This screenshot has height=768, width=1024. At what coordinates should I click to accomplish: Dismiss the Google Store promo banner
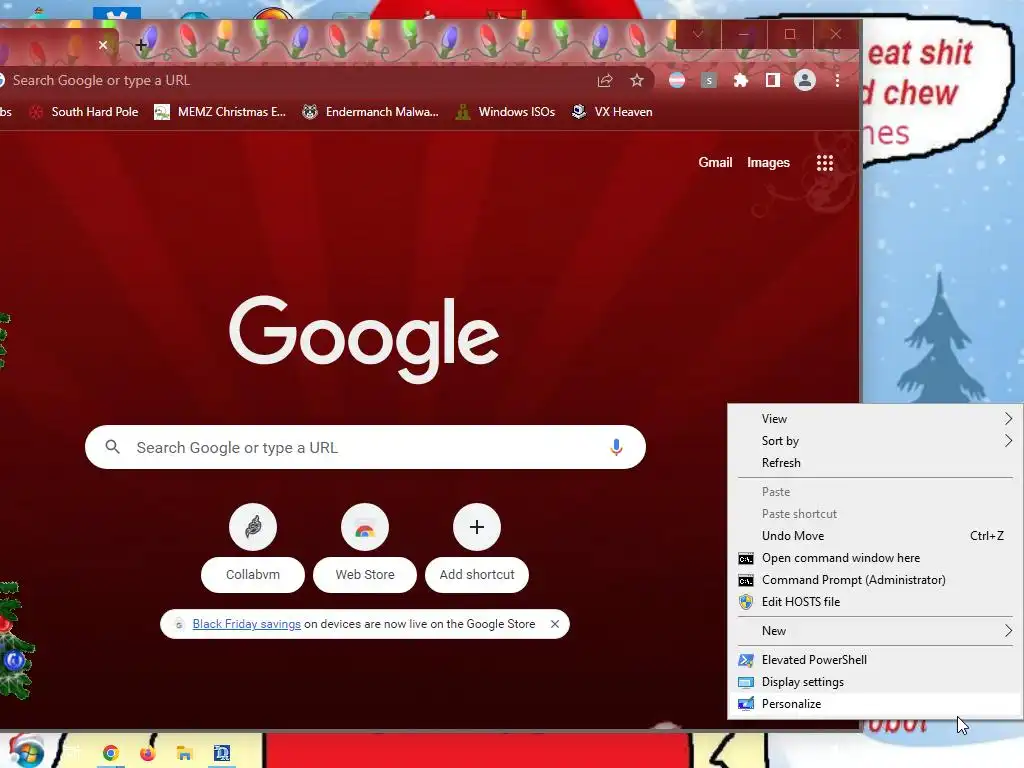(x=554, y=624)
